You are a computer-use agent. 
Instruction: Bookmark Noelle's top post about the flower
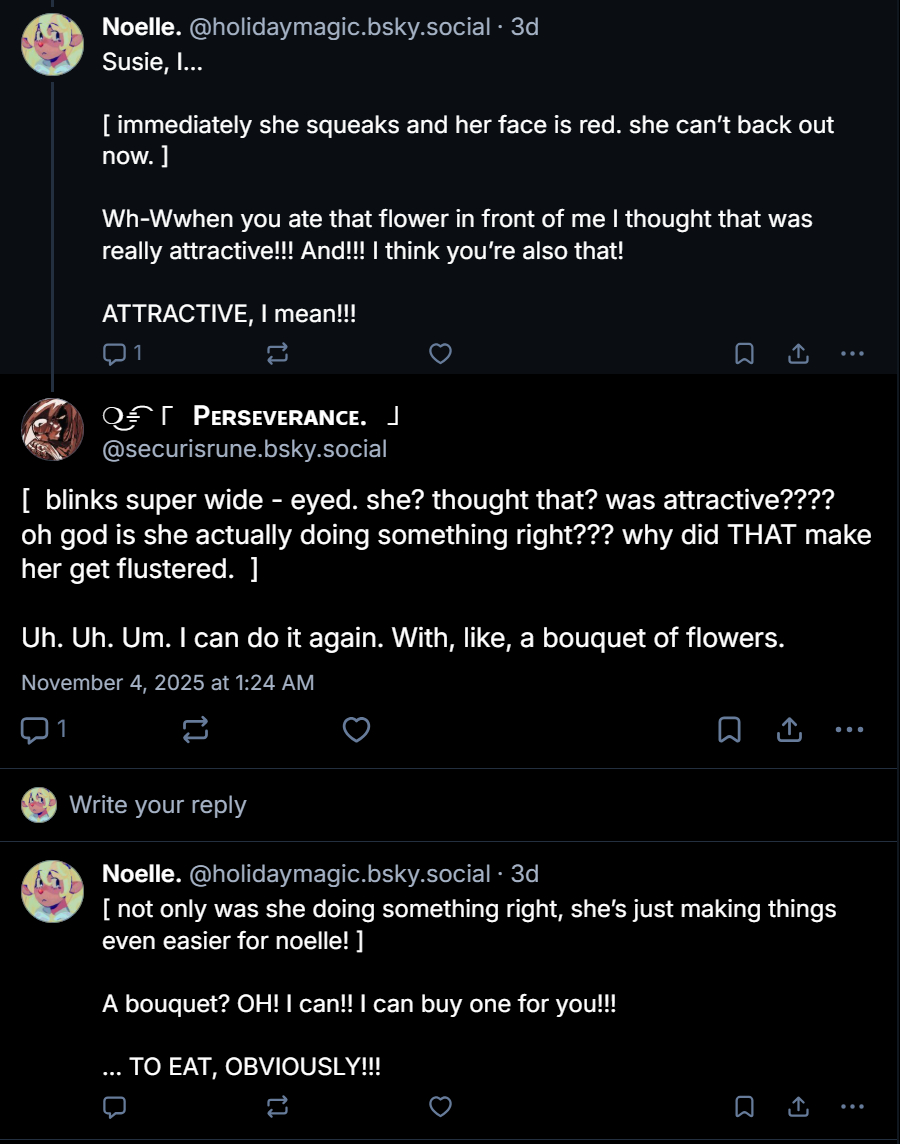point(744,353)
